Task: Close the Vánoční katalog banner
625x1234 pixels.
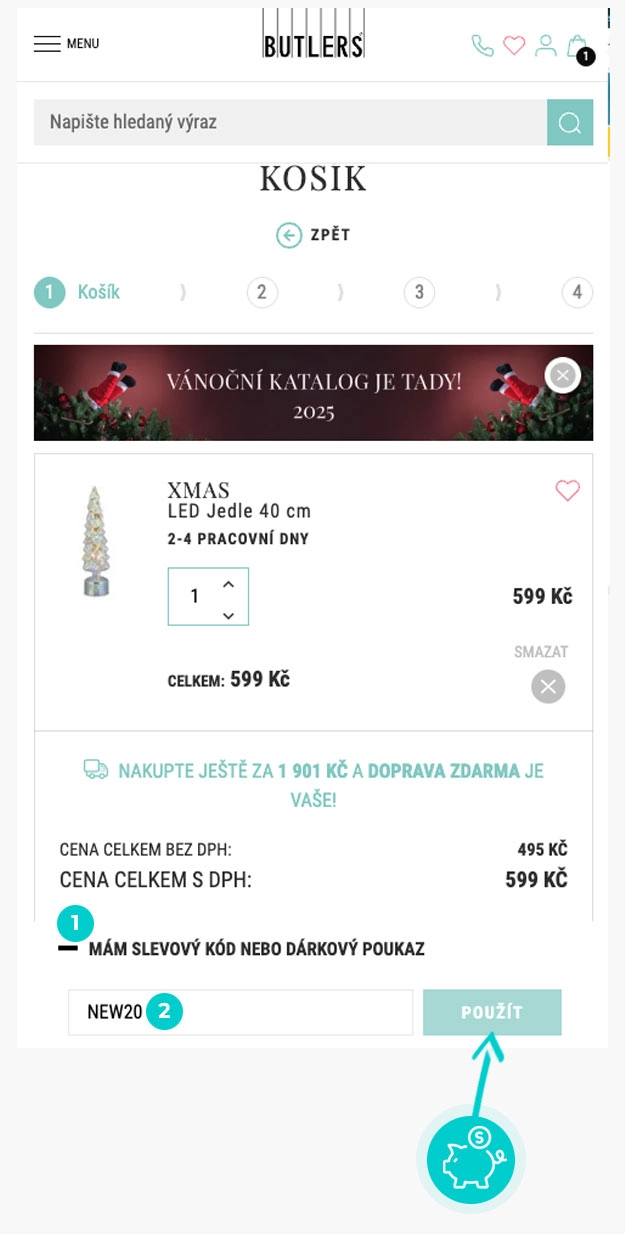Action: (x=563, y=375)
